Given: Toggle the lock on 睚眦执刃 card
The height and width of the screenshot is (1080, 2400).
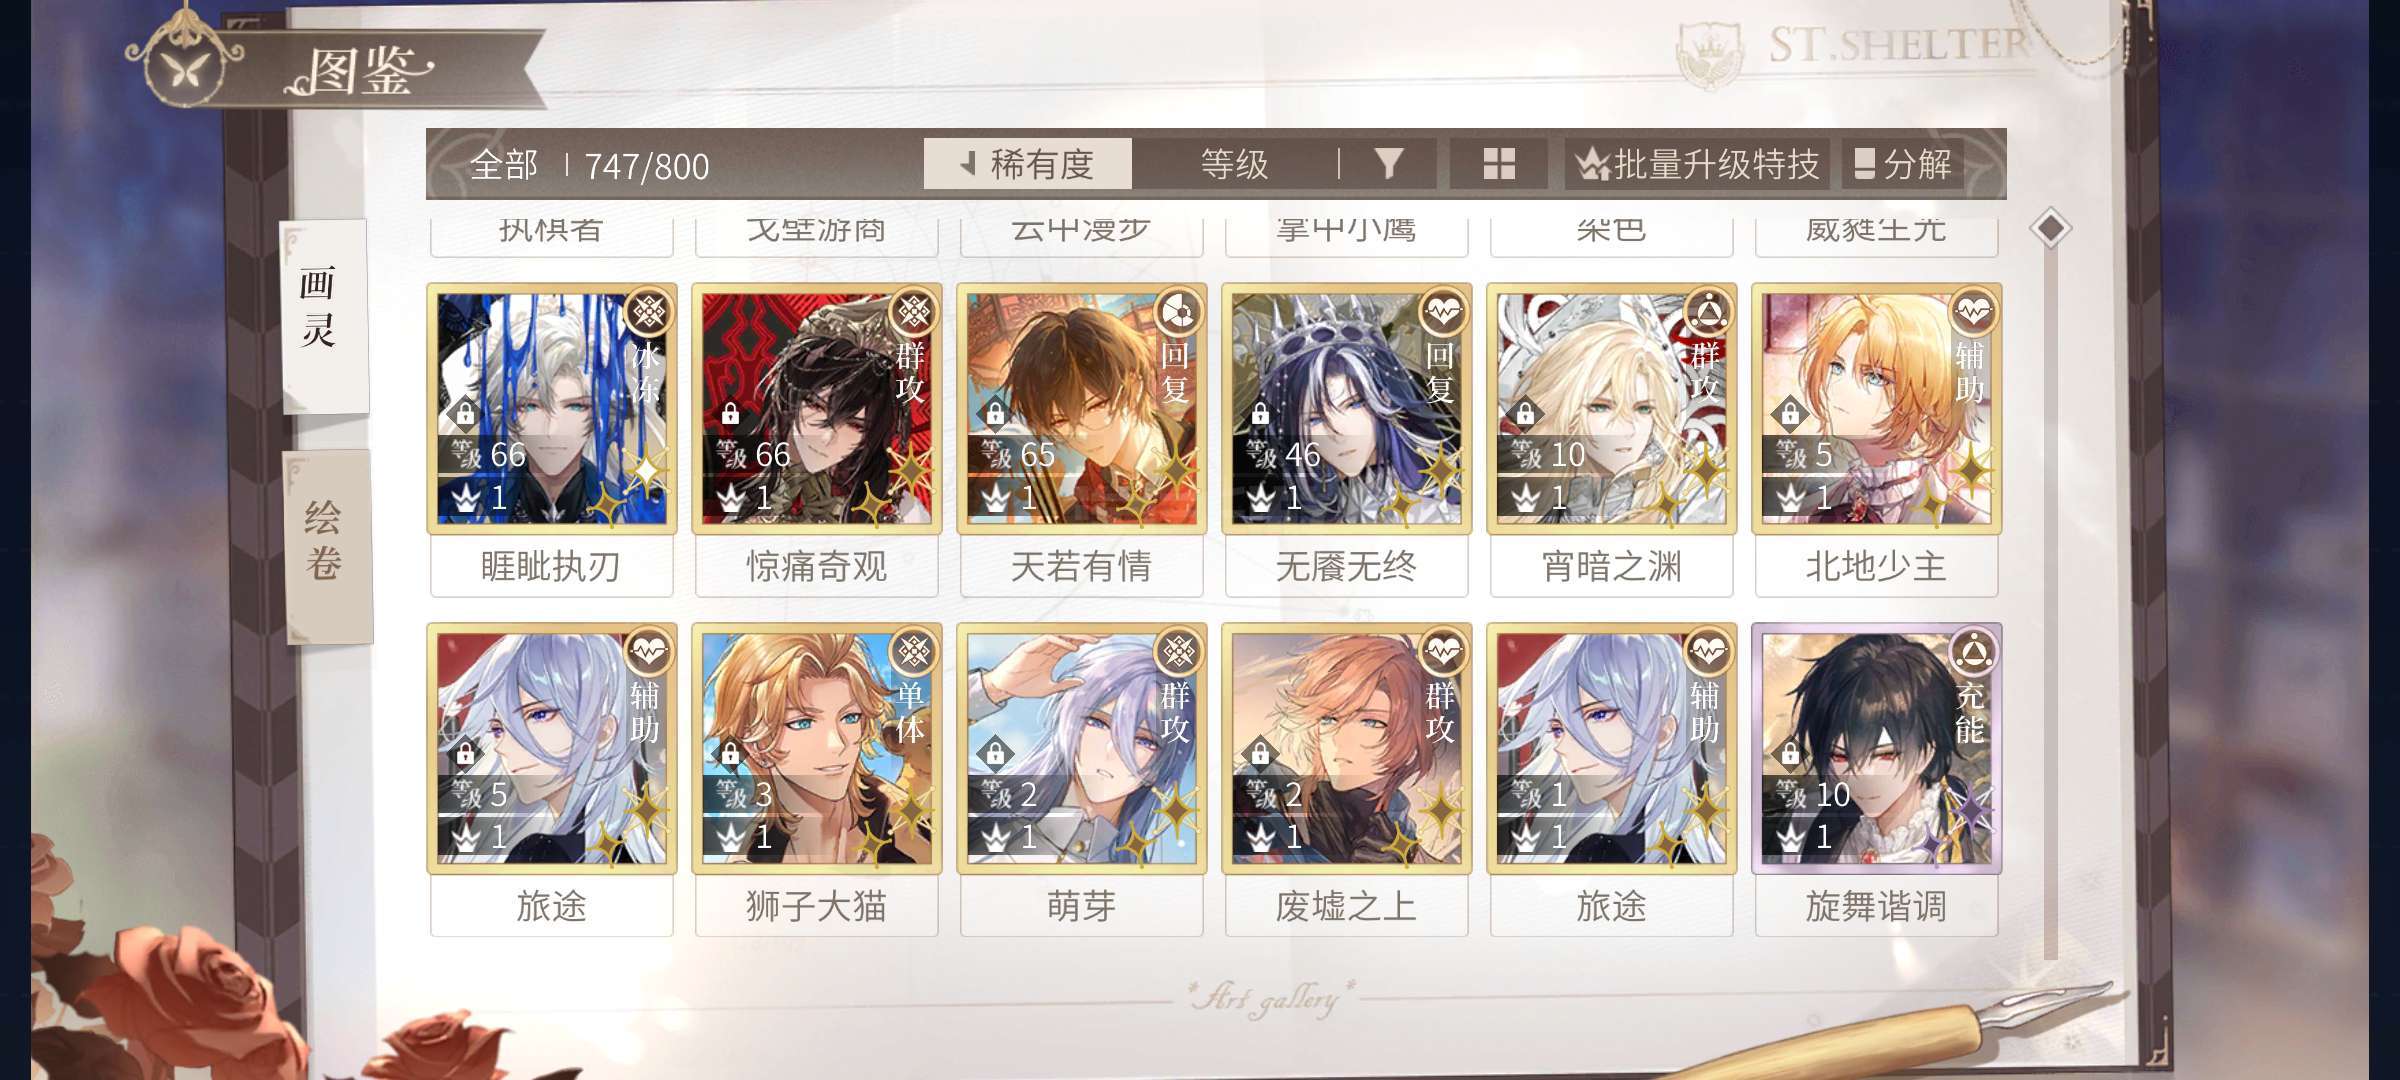Looking at the screenshot, I should 465,412.
